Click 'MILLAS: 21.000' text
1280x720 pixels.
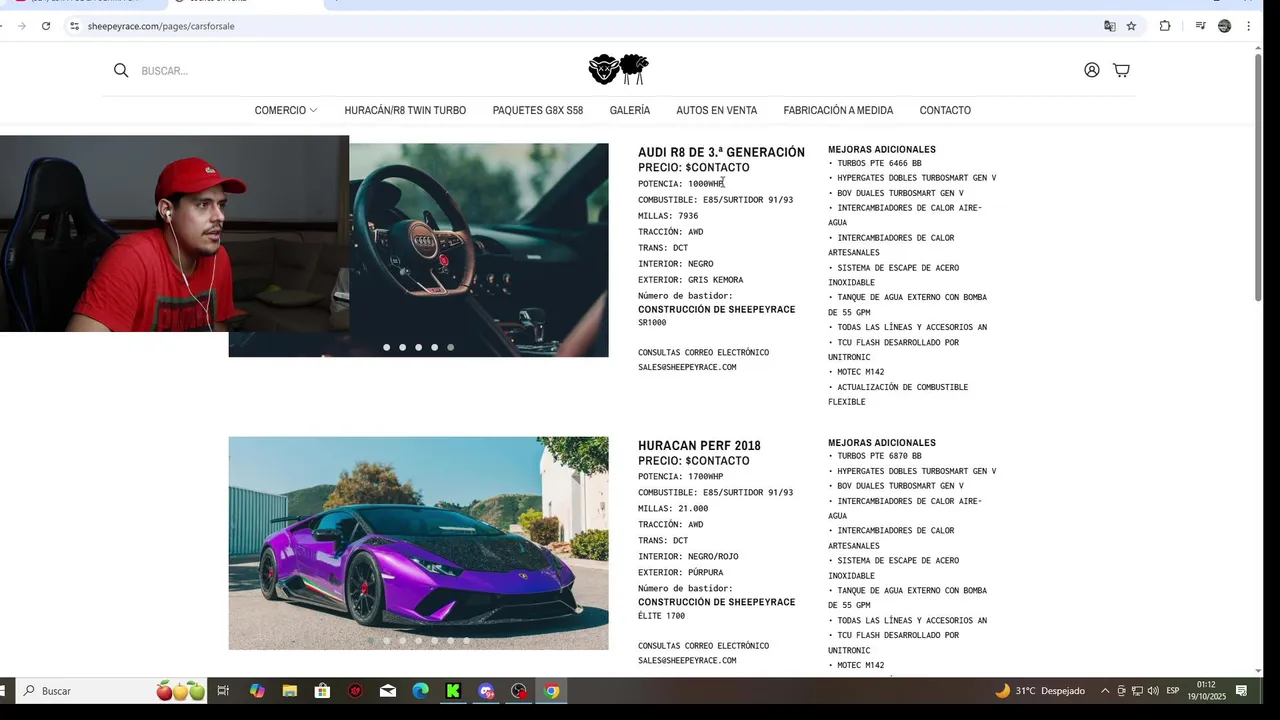[673, 508]
